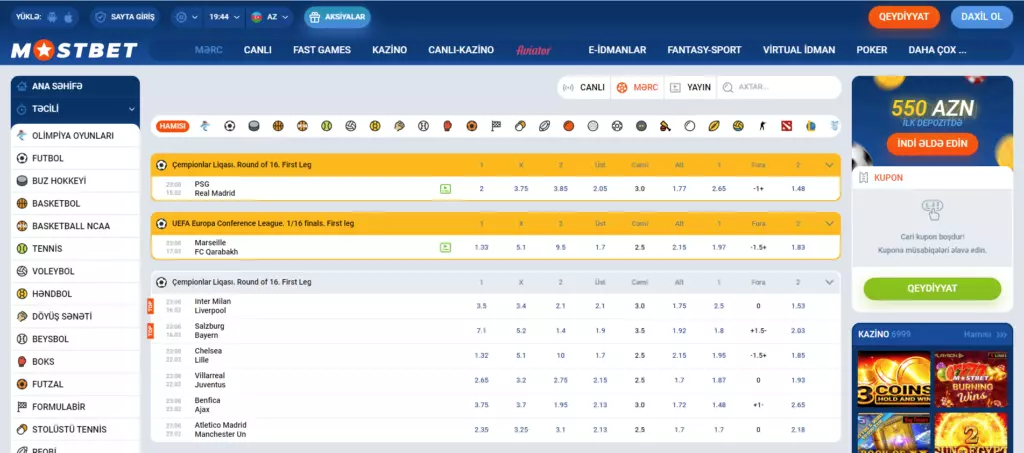
Task: Open ANA SƏHİFƏ in sidebar
Action: click(x=75, y=86)
